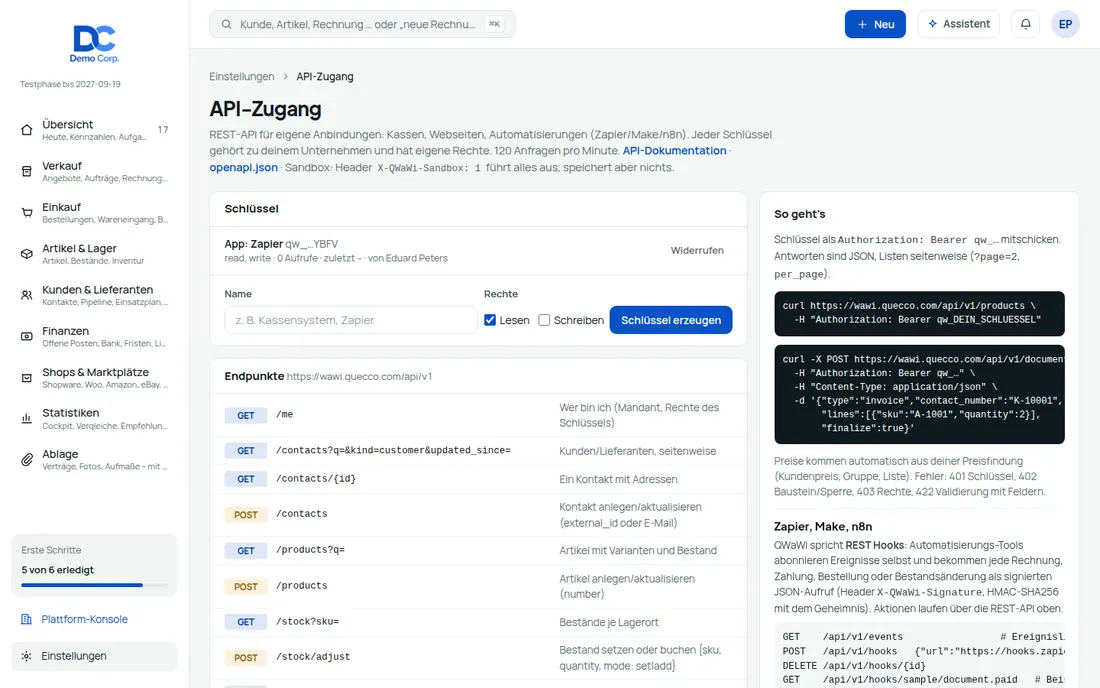Click the curl products code block
Viewport: 1100px width, 688px height.
pyautogui.click(x=919, y=313)
